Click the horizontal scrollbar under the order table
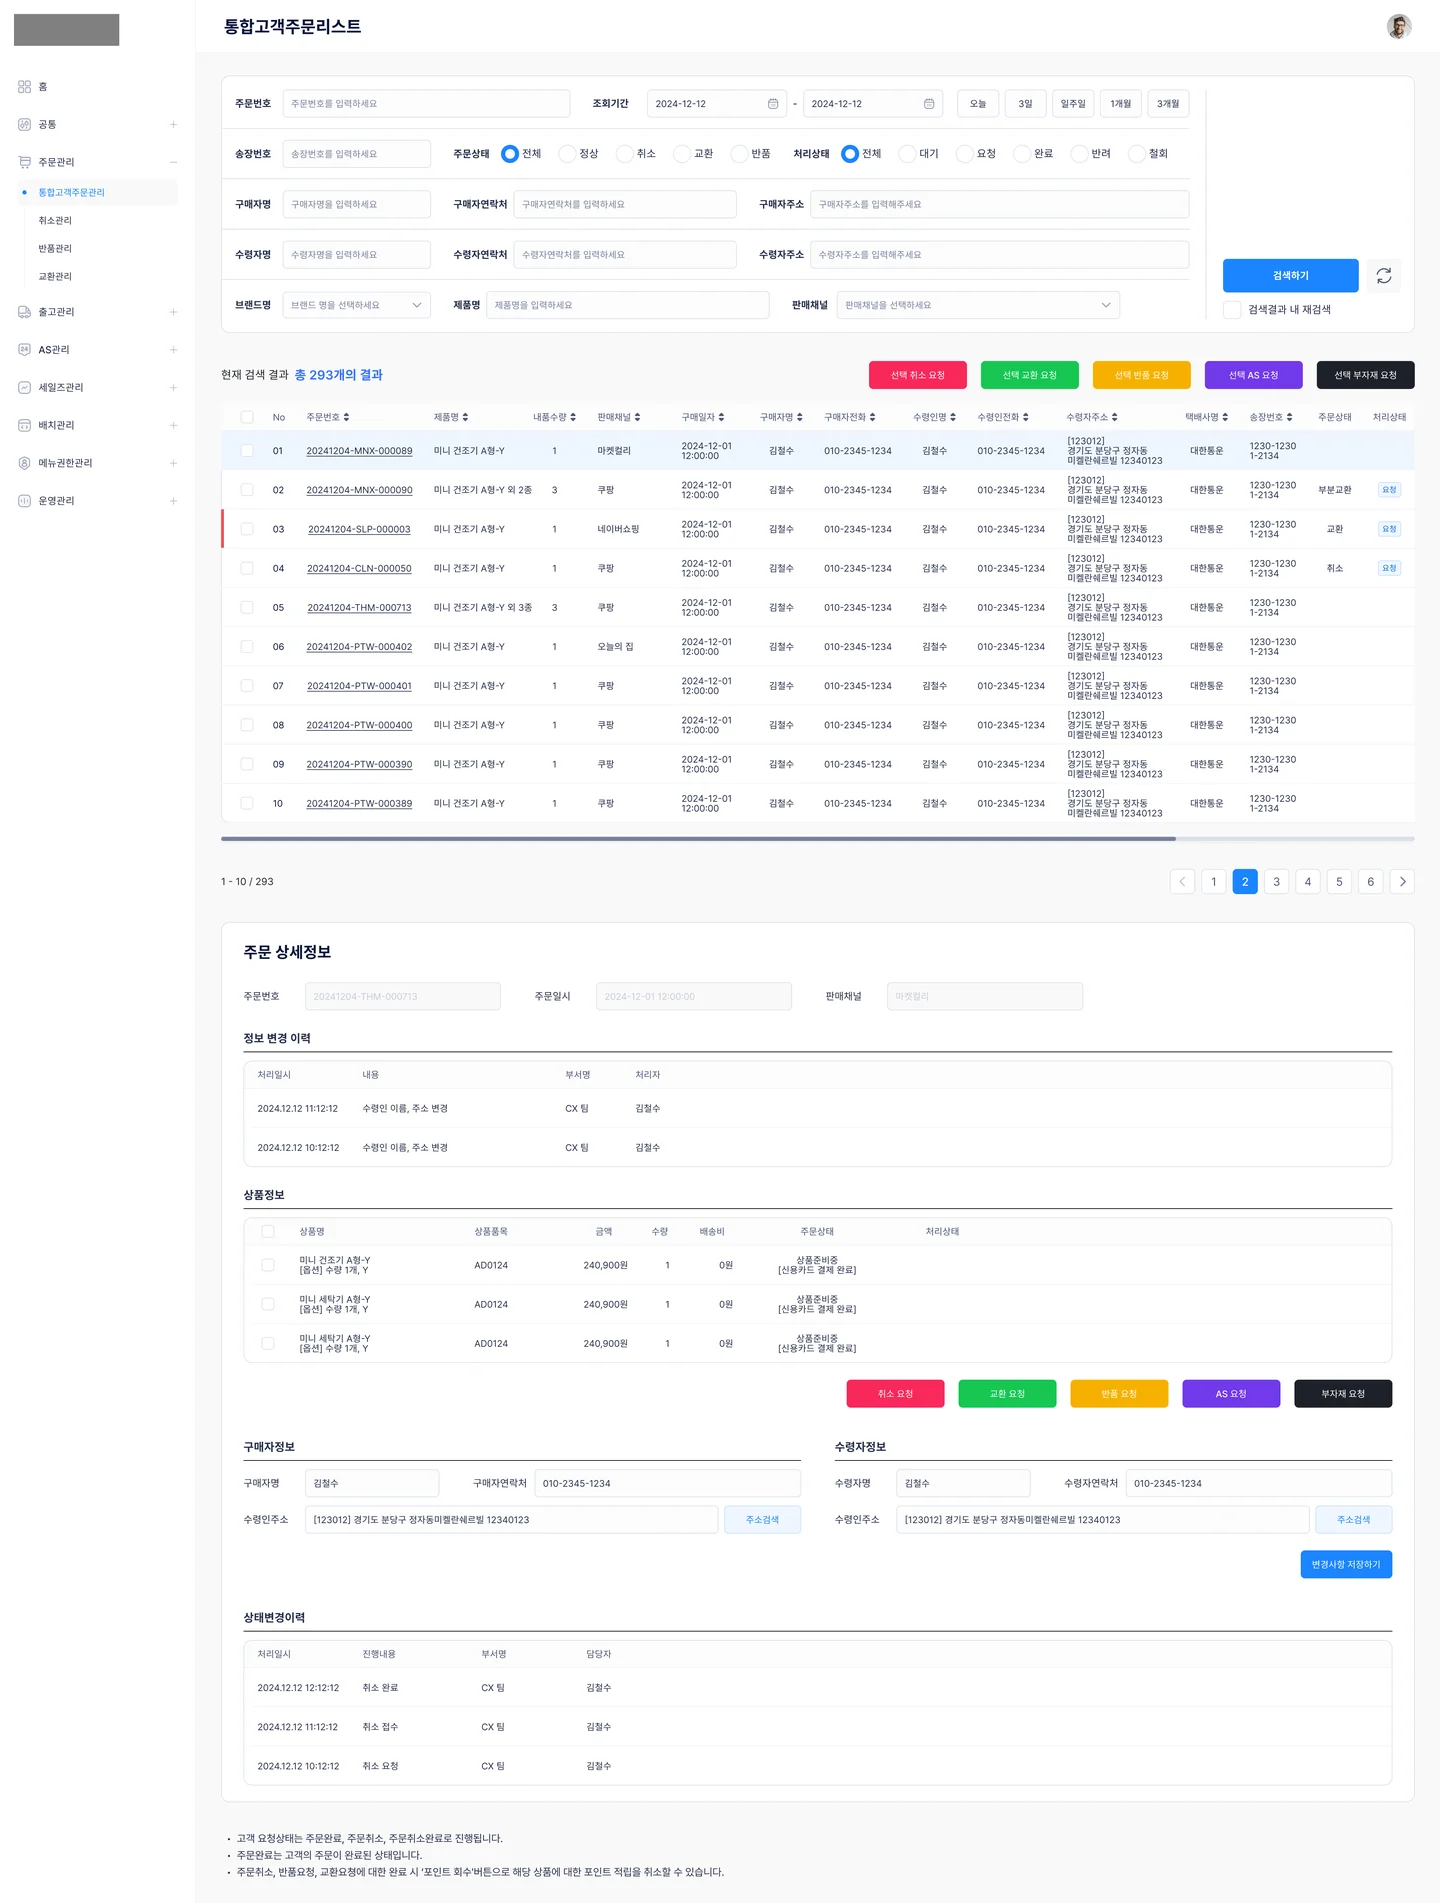 click(x=698, y=839)
